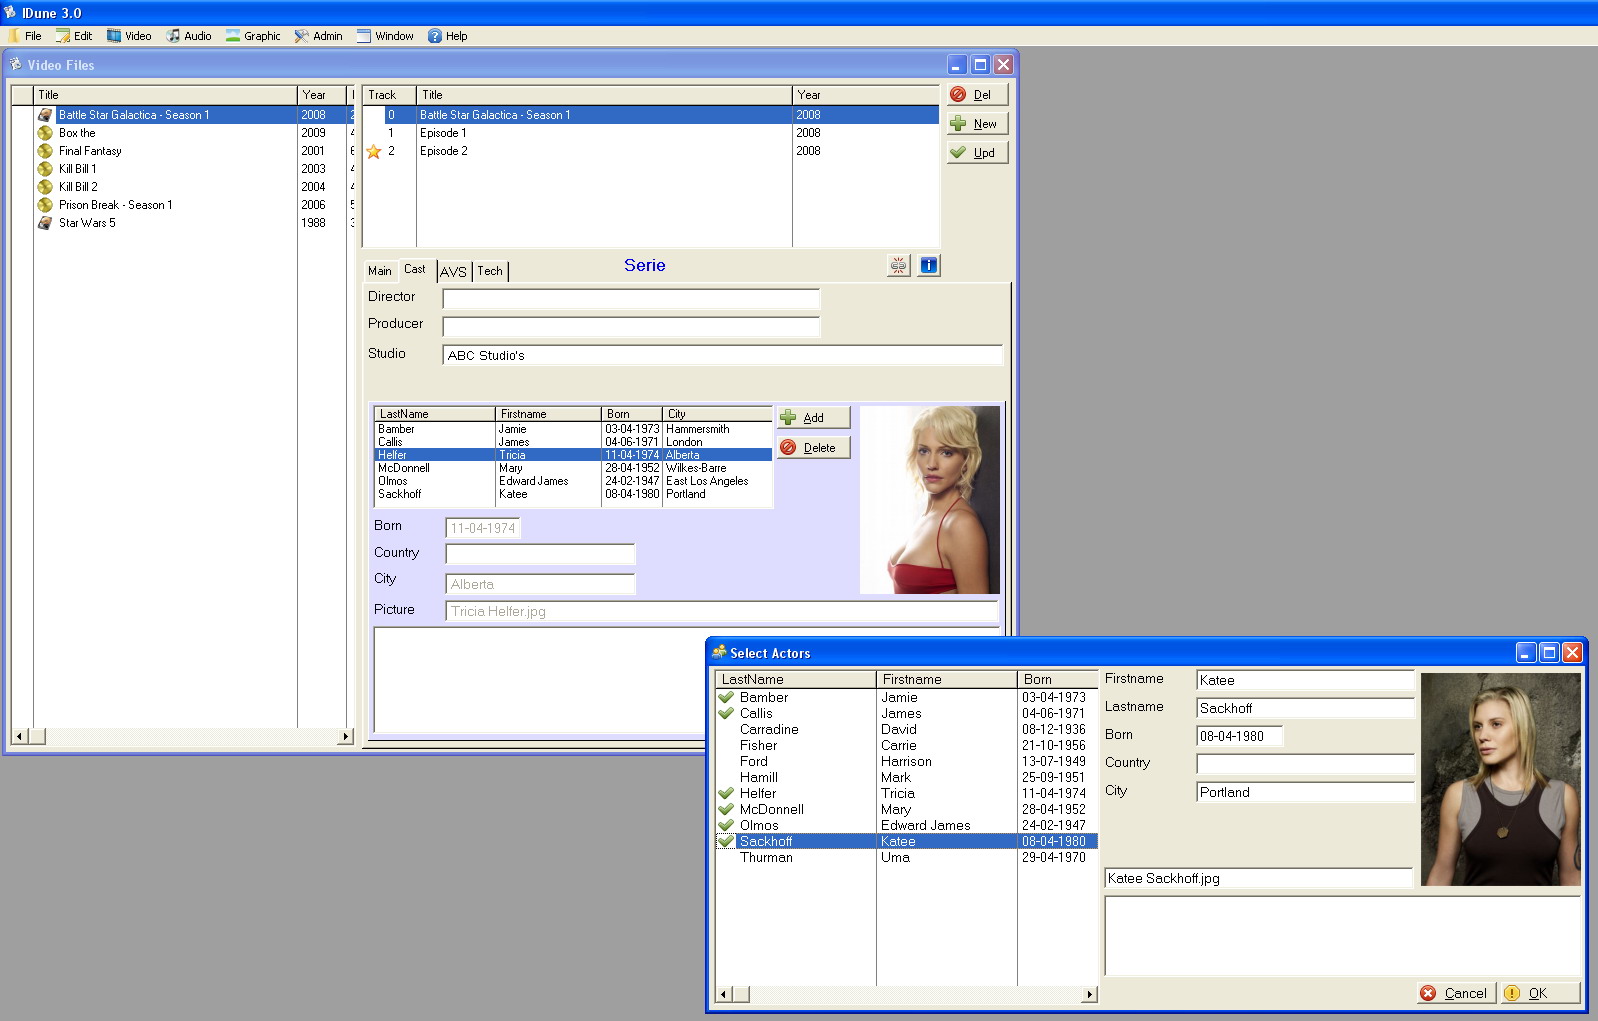The image size is (1598, 1021).
Task: Select Olmos row in the cast list
Action: (573, 481)
